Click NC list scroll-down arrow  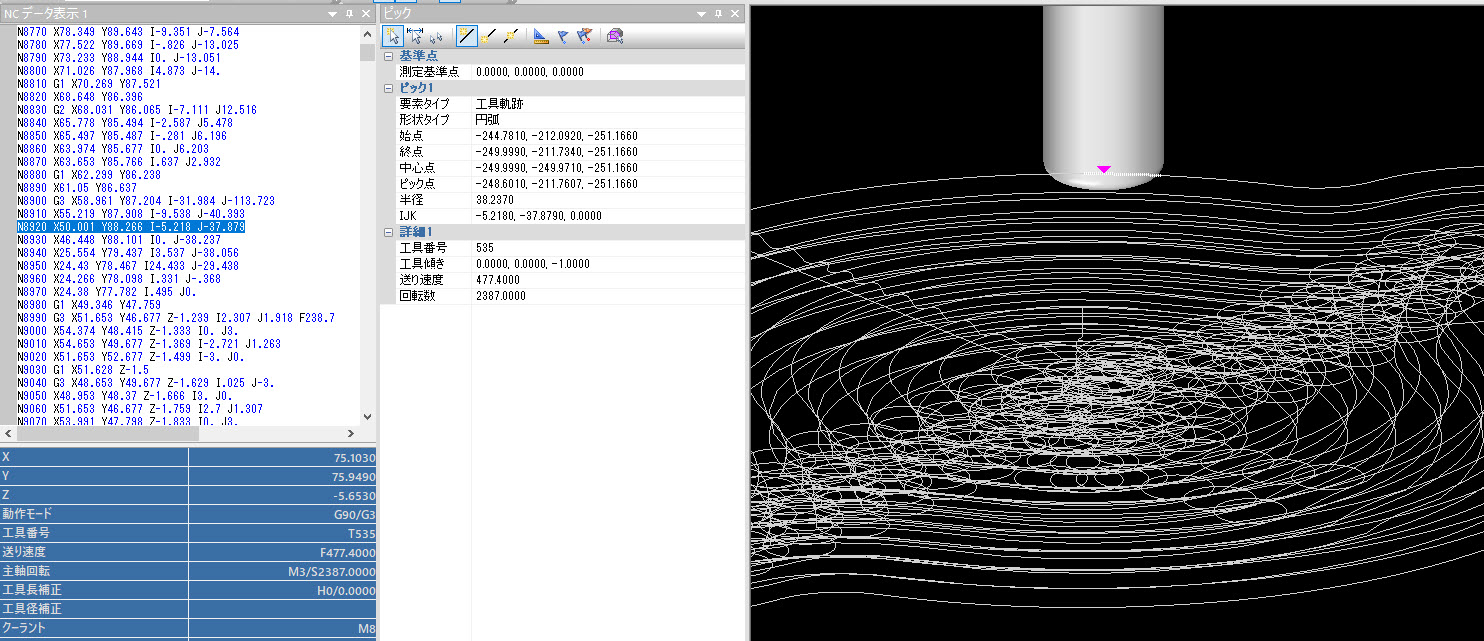[366, 417]
